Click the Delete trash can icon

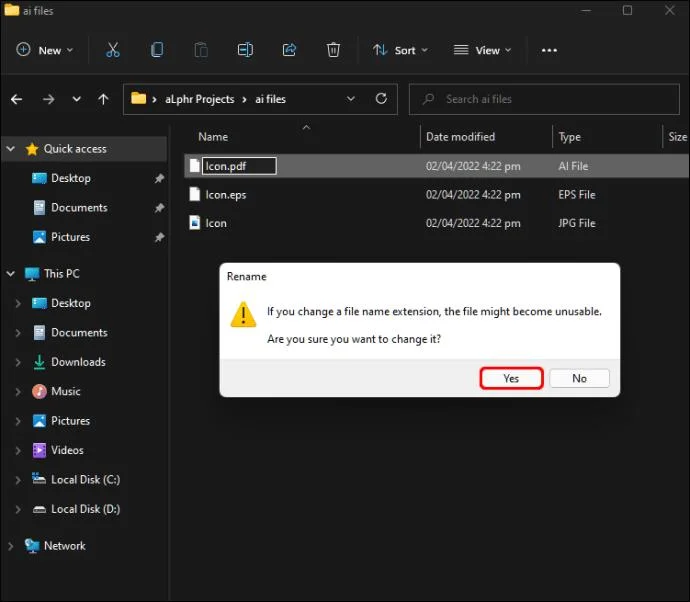[333, 50]
